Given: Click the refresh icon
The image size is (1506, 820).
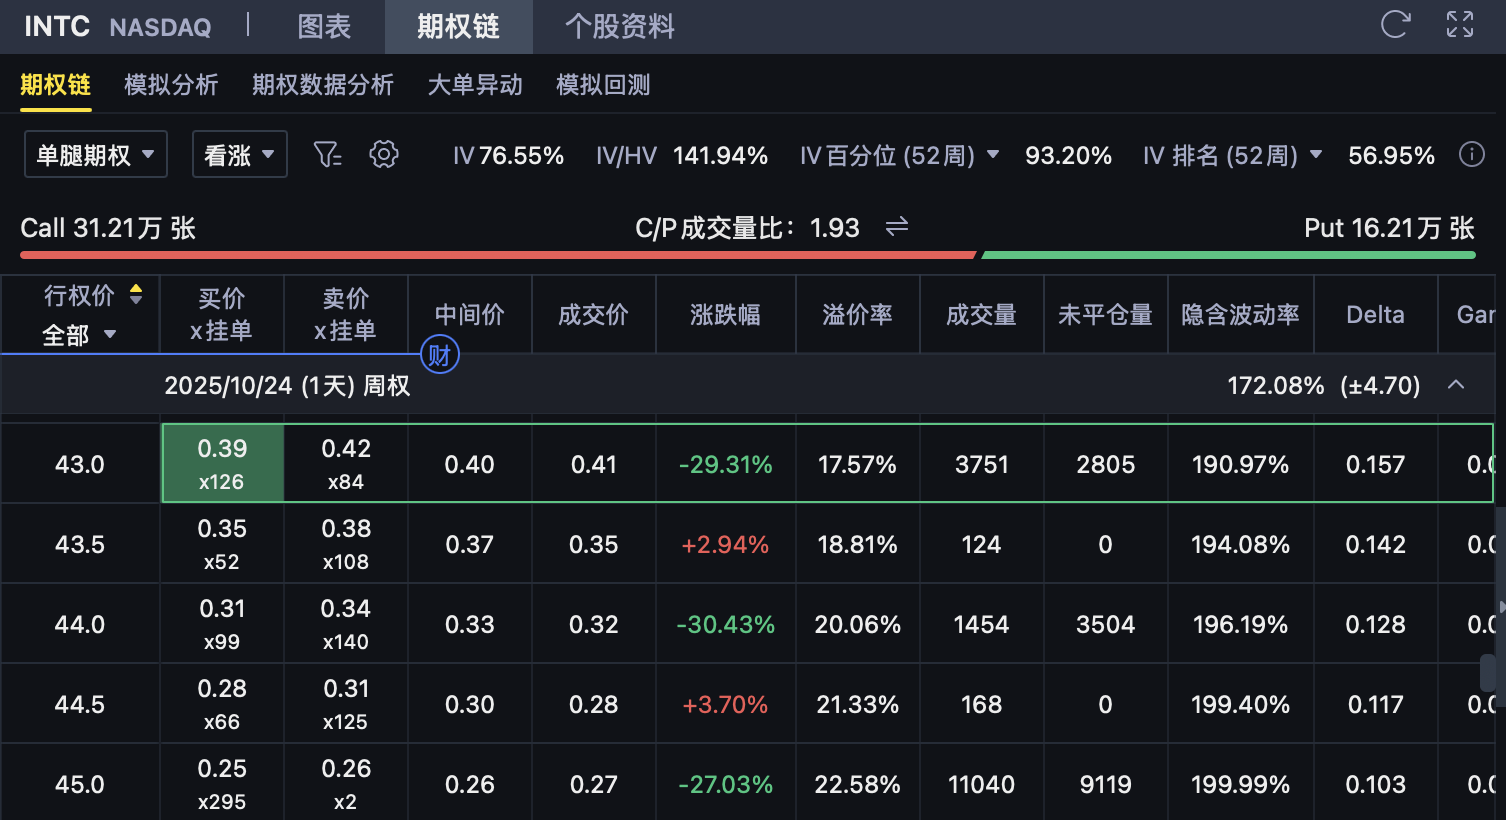Looking at the screenshot, I should coord(1395,25).
